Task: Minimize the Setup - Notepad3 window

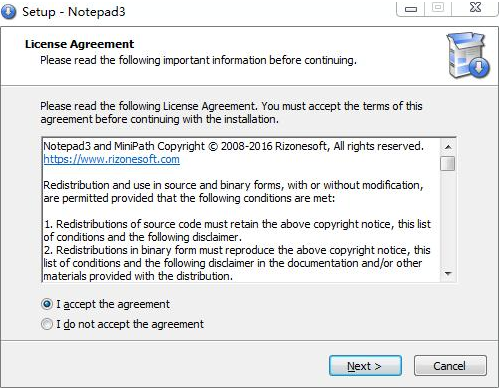Action: [411, 8]
